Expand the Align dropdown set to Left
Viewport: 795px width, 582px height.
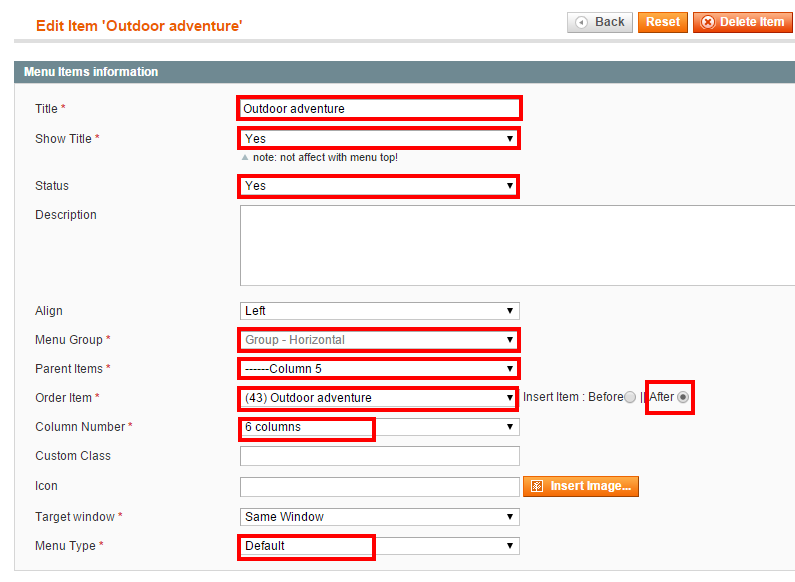[x=380, y=311]
